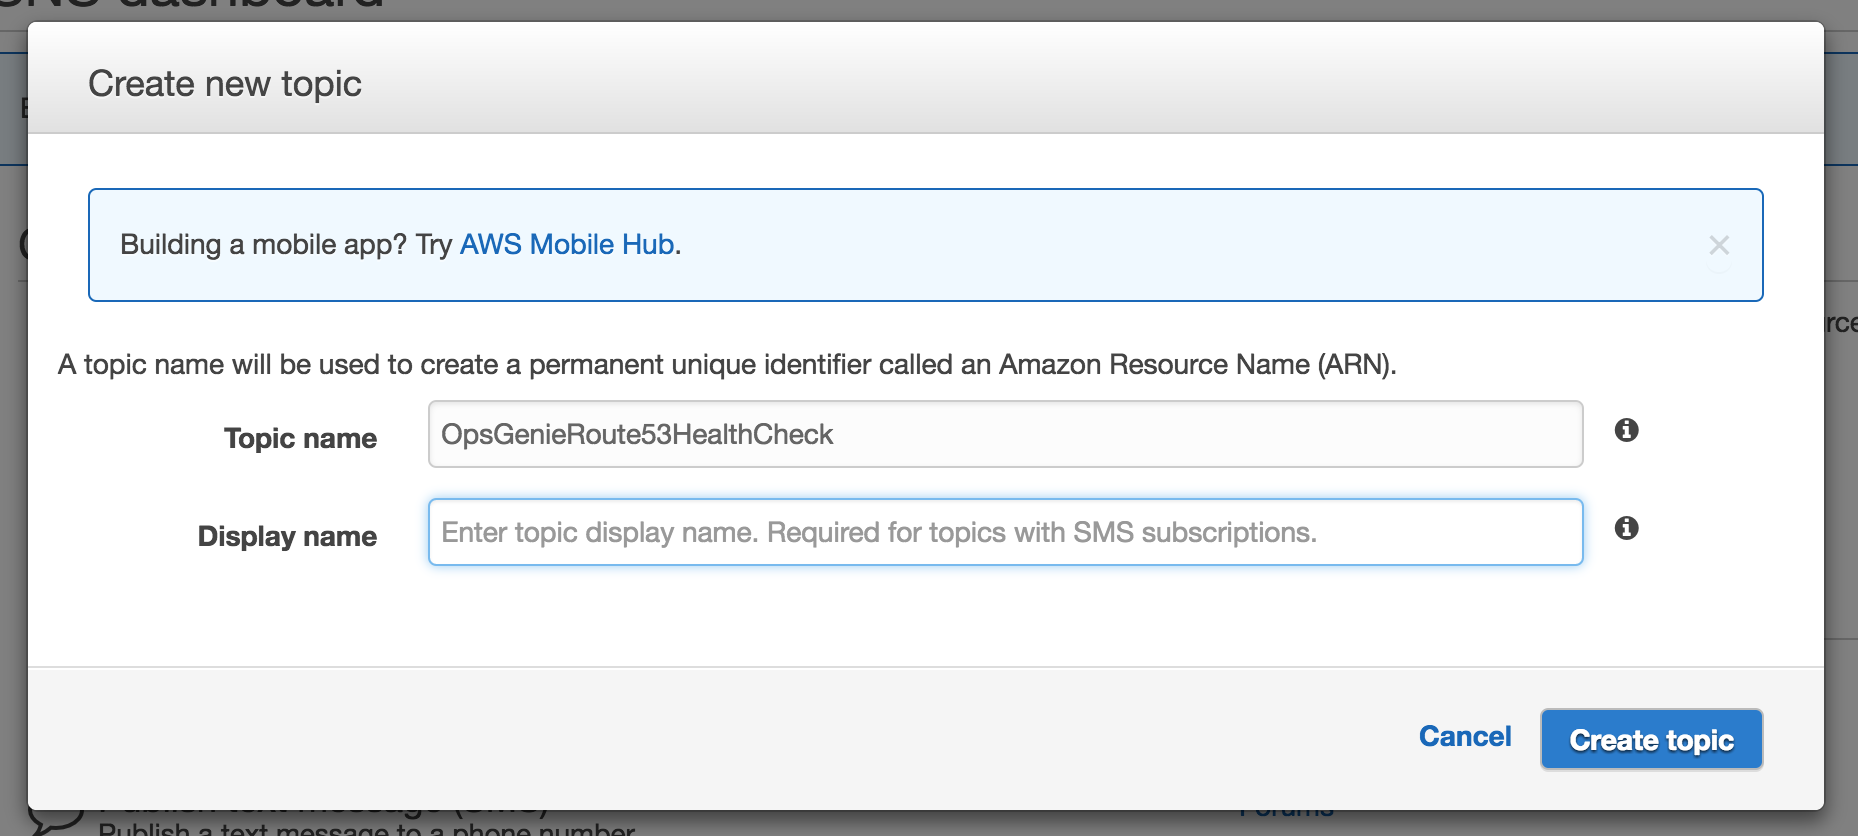Click the "Create new topic" dialog title
Screen dimensions: 1858x836
(225, 84)
